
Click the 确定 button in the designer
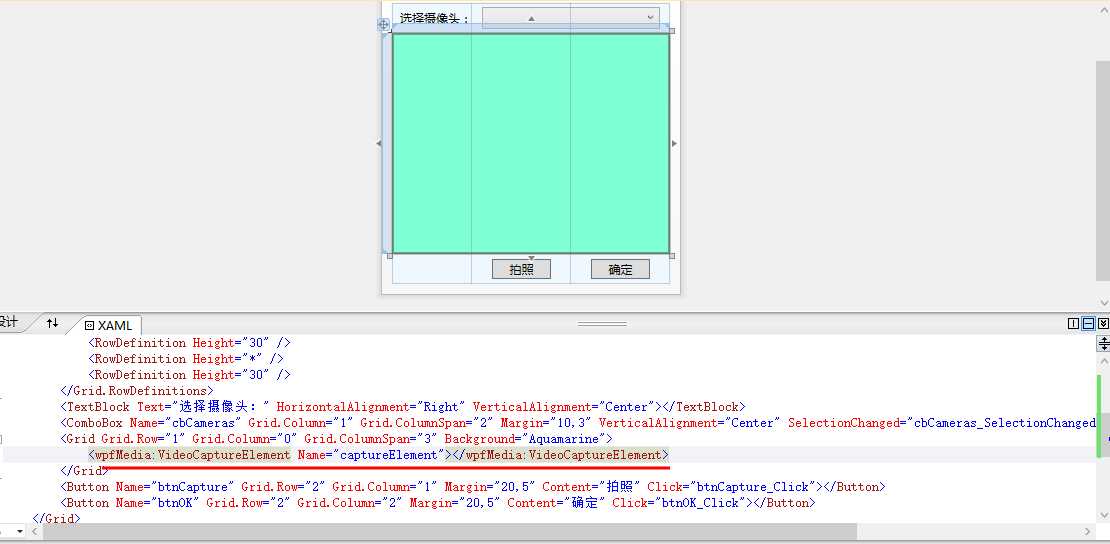click(620, 269)
